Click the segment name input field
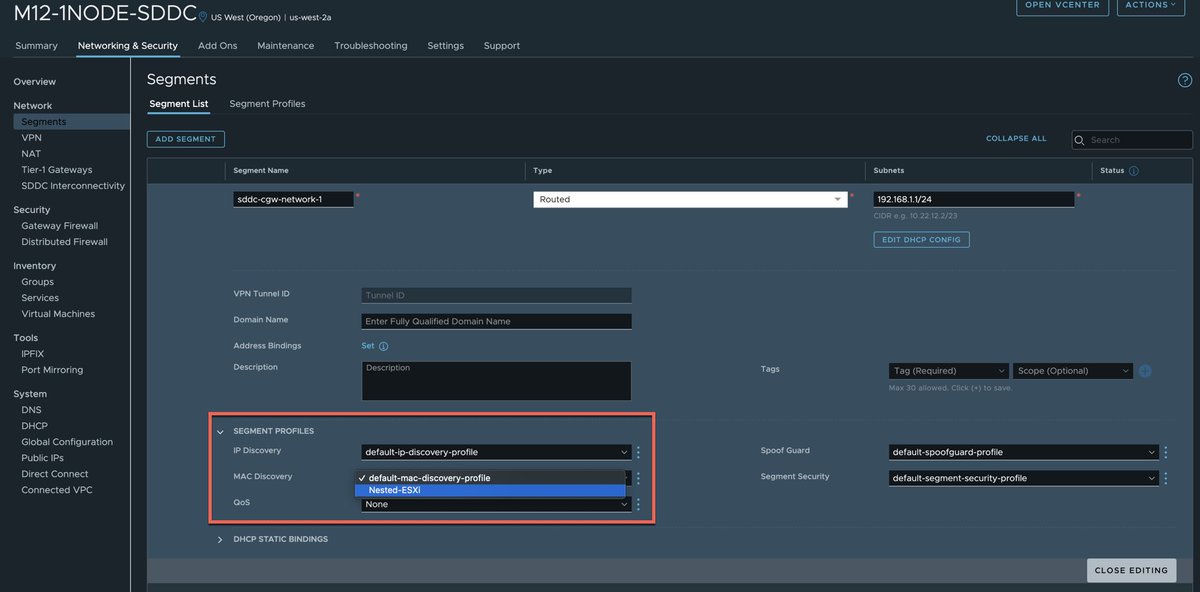 (293, 199)
